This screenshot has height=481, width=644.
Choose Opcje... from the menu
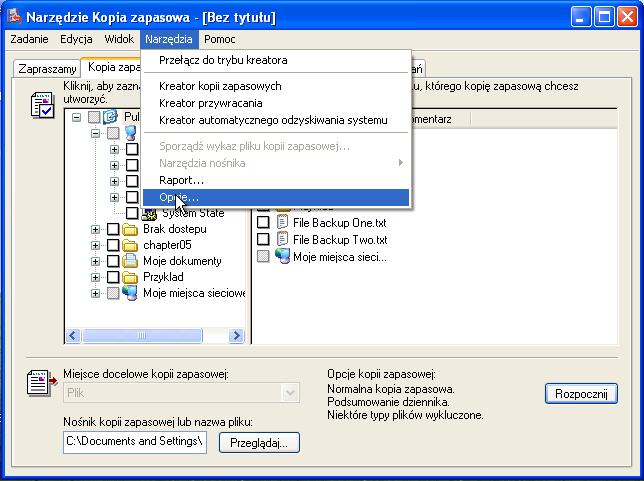click(x=276, y=198)
